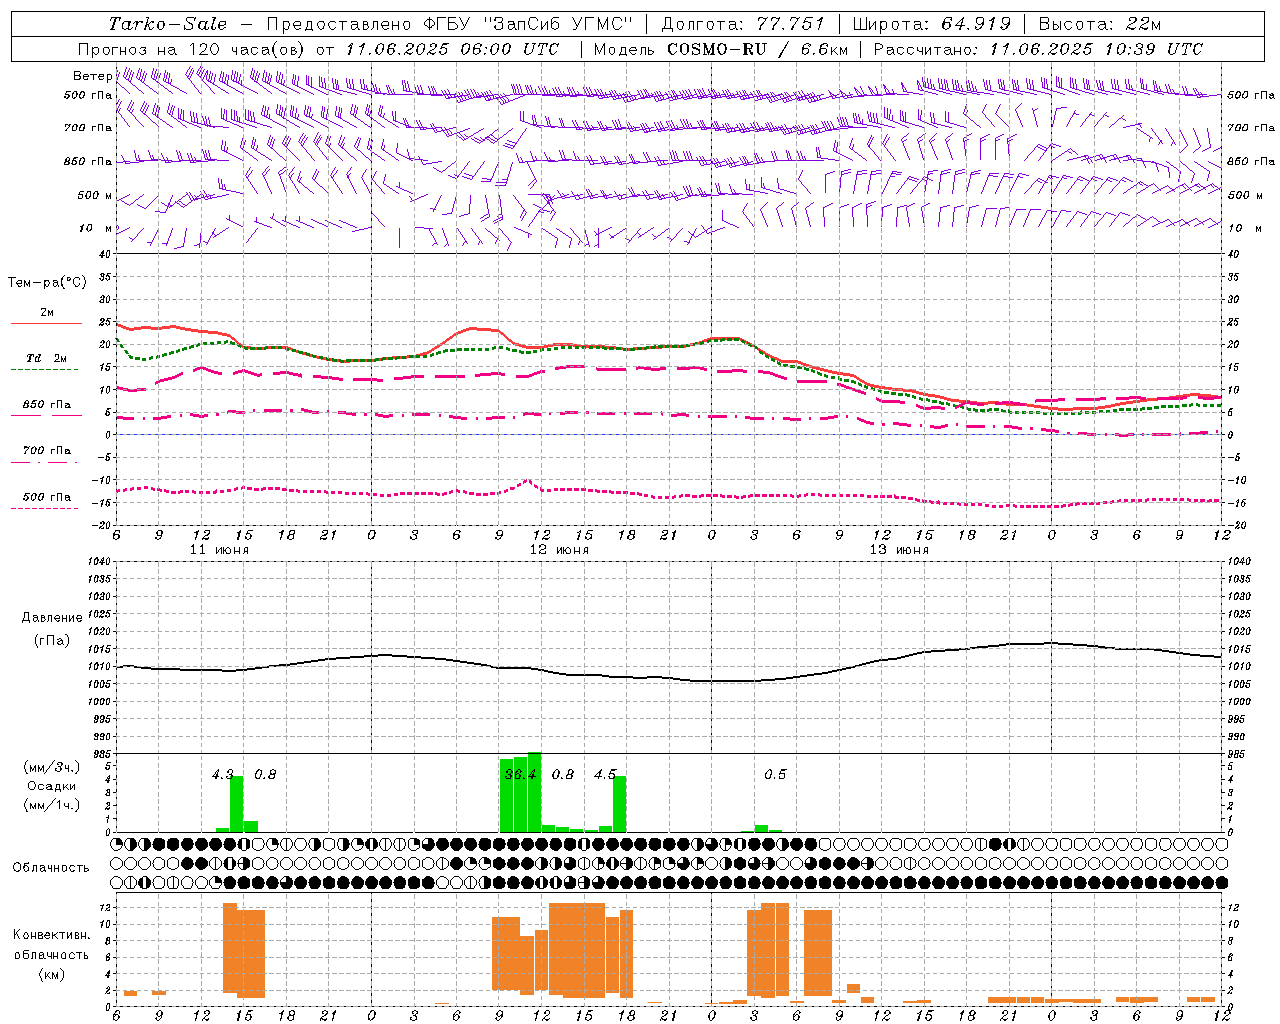Click the 'Ветер' wind panel label
This screenshot has width=1280, height=1024.
point(92,76)
